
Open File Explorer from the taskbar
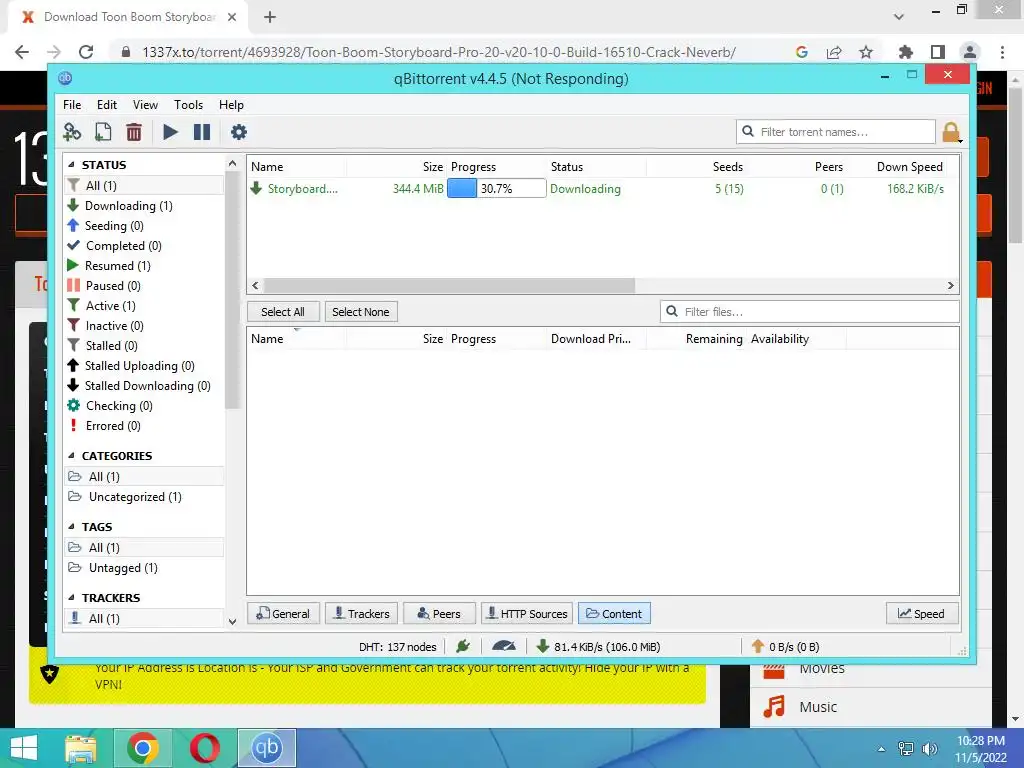tap(81, 748)
